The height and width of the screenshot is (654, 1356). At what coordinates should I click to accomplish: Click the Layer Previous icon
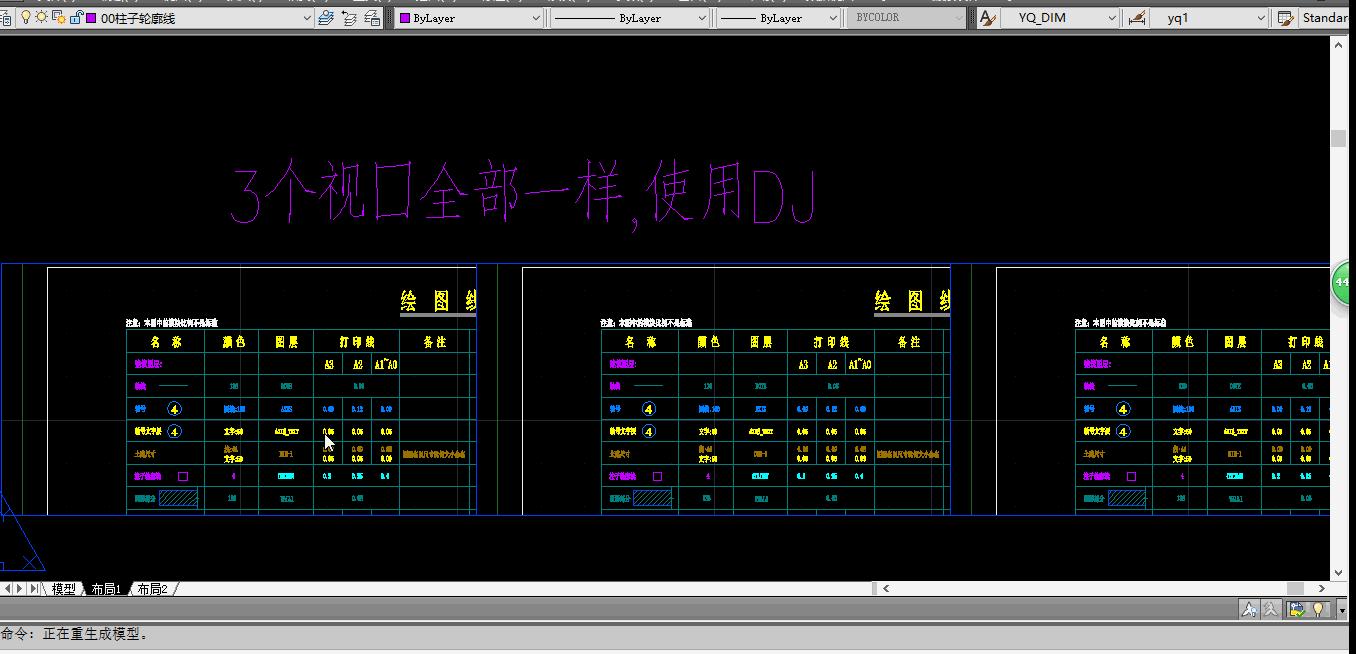tap(349, 18)
